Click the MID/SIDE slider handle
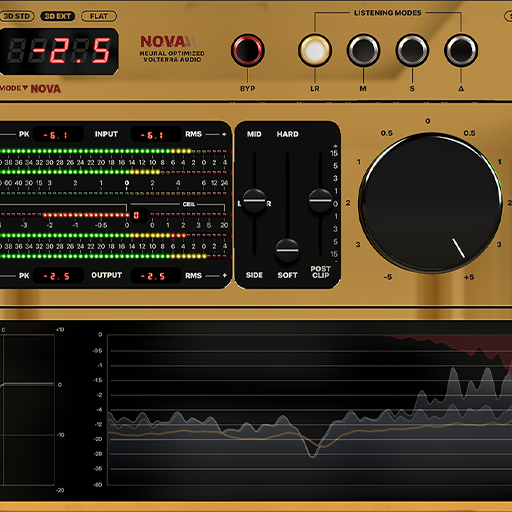The width and height of the screenshot is (512, 512). 254,201
